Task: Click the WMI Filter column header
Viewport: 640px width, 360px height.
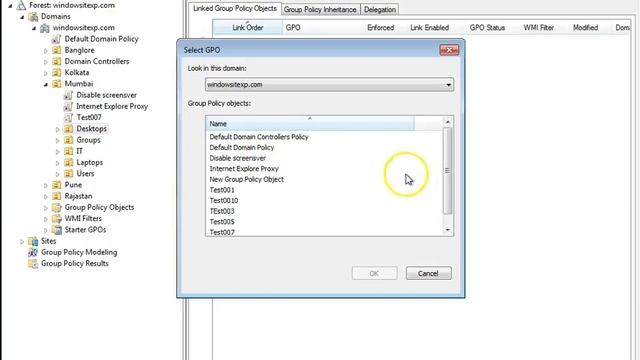Action: [x=539, y=27]
